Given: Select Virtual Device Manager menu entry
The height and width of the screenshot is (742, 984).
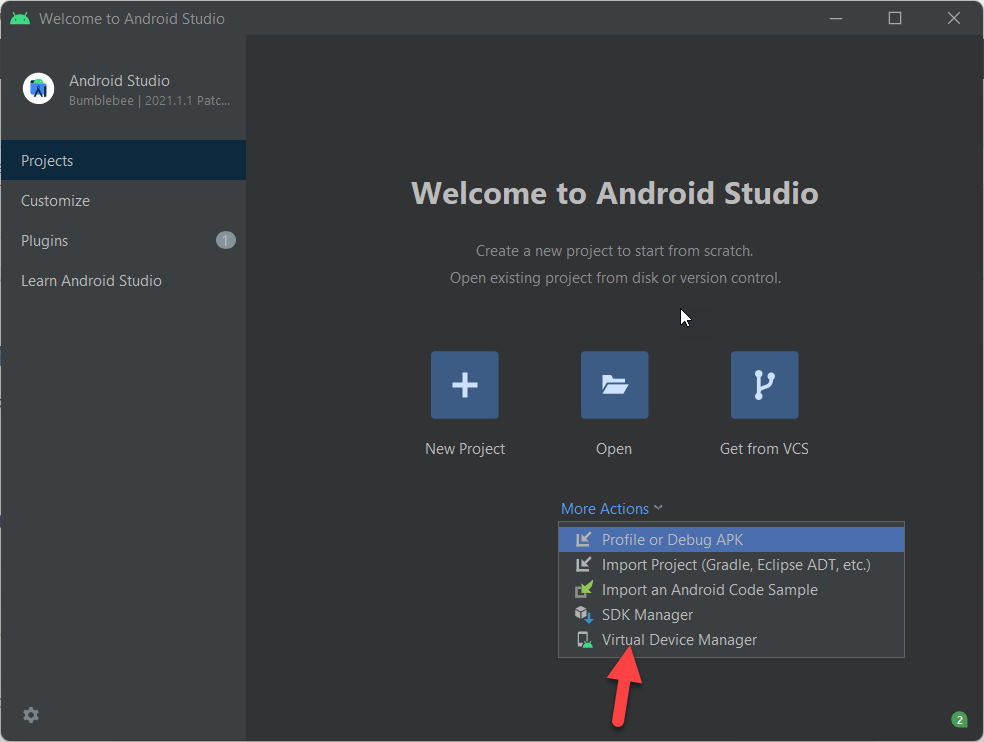Looking at the screenshot, I should [679, 640].
